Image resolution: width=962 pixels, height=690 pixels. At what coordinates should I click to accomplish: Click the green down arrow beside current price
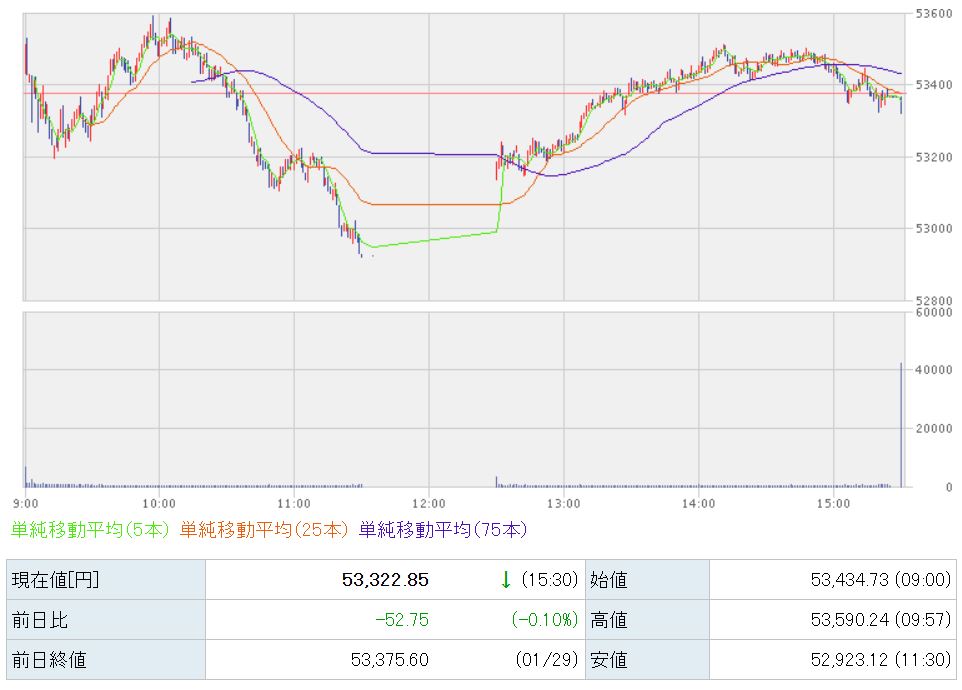(506, 580)
